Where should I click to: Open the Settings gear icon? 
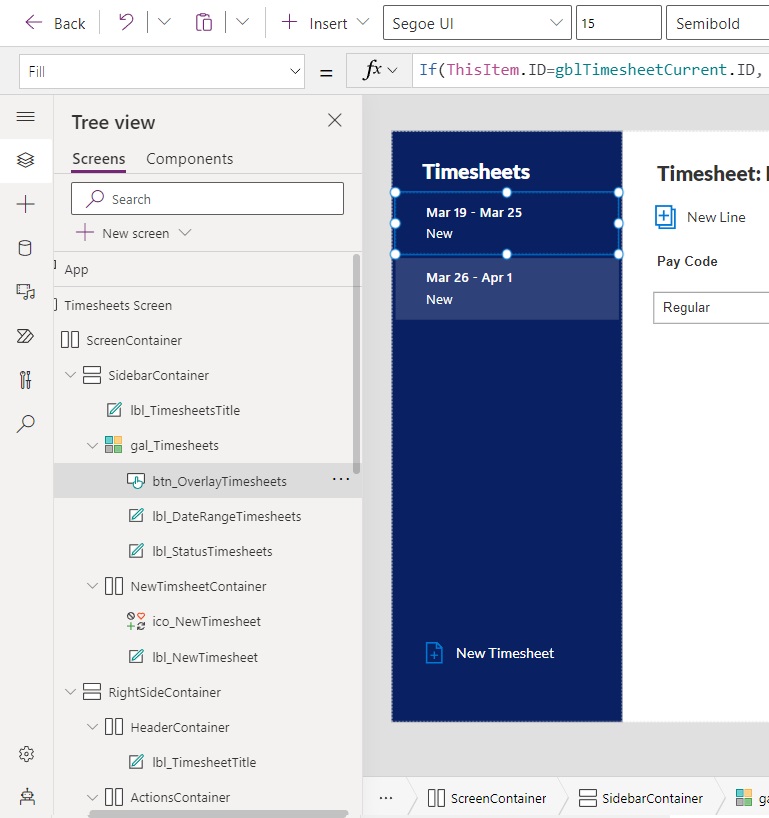[x=26, y=753]
